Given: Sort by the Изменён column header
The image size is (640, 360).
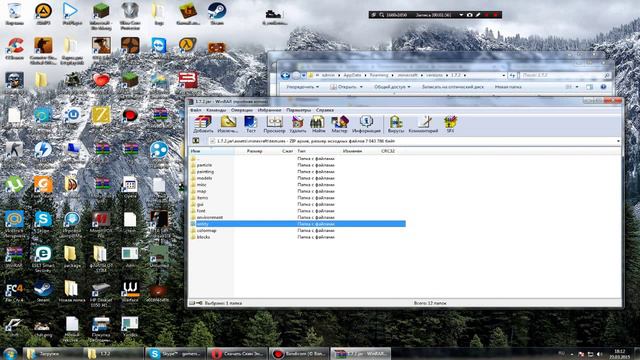Looking at the screenshot, I should click(352, 151).
